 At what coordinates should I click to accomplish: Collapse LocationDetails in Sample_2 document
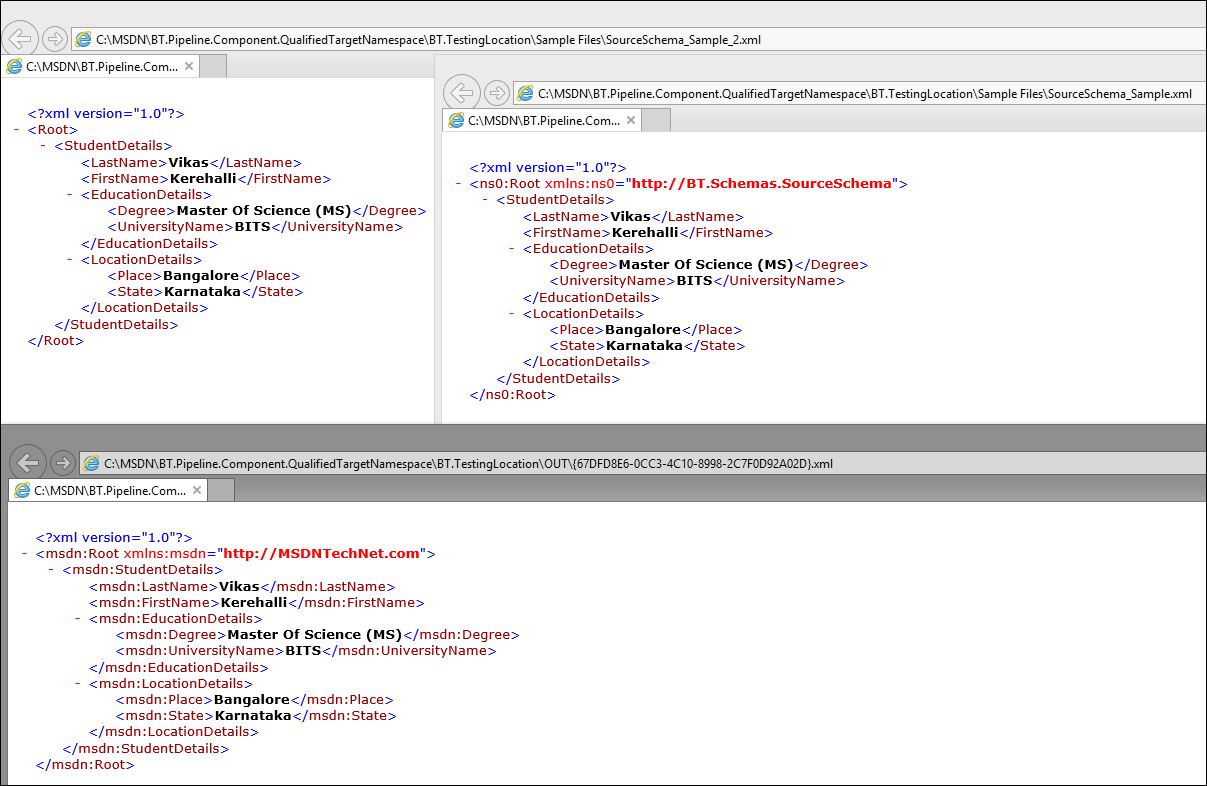coord(70,260)
